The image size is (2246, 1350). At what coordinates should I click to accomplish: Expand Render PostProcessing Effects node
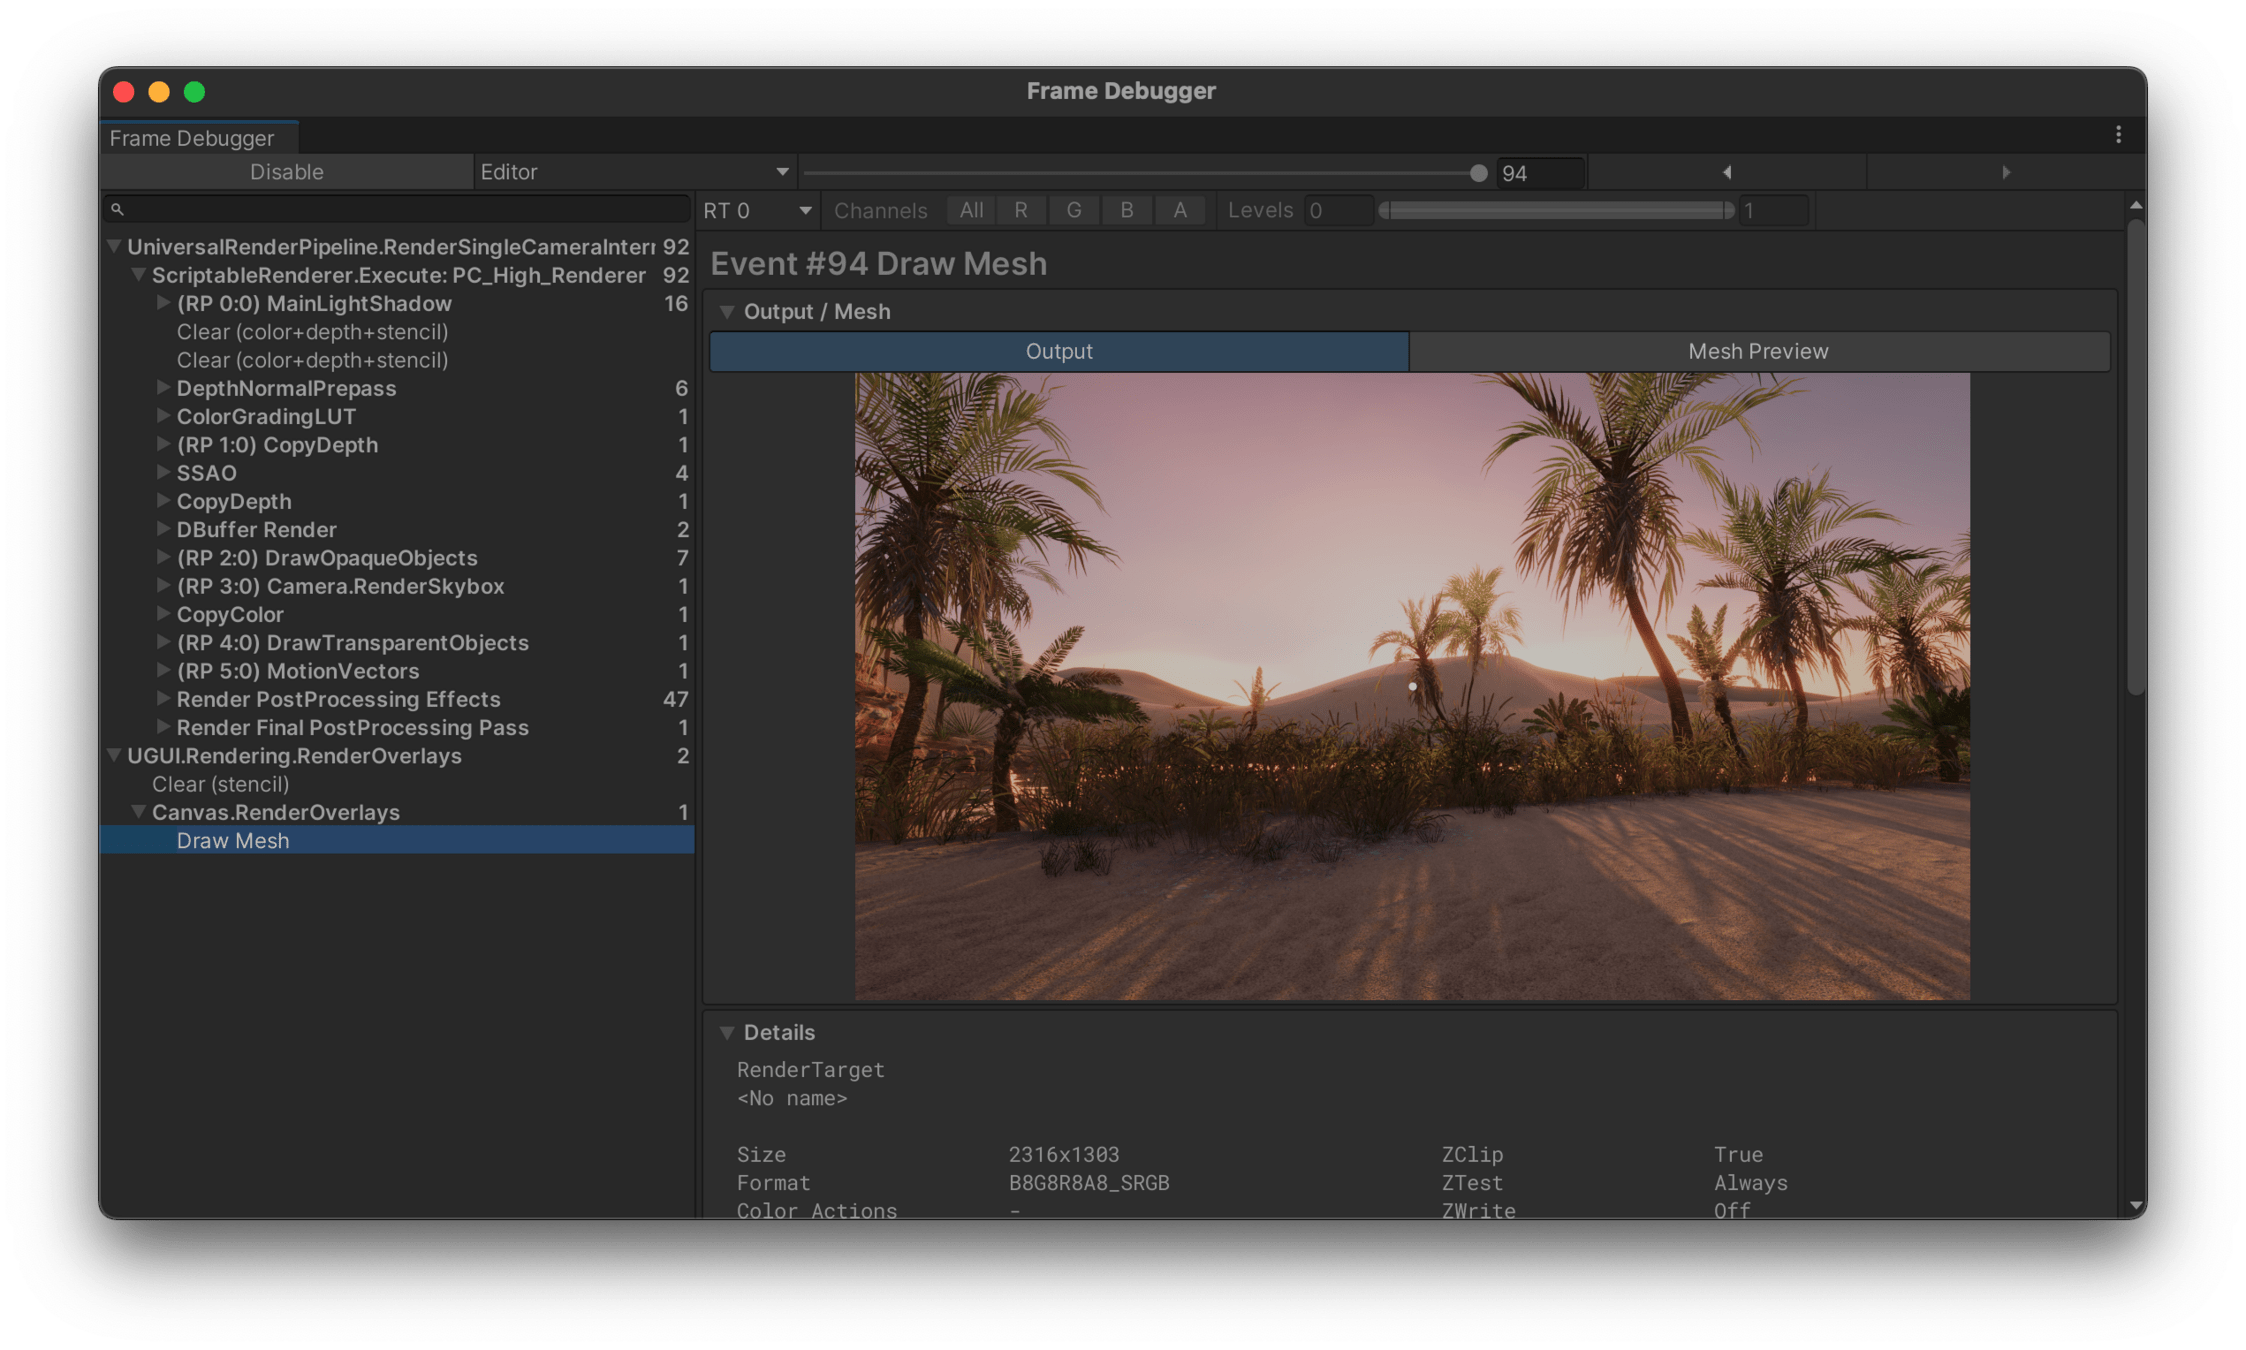pyautogui.click(x=163, y=698)
